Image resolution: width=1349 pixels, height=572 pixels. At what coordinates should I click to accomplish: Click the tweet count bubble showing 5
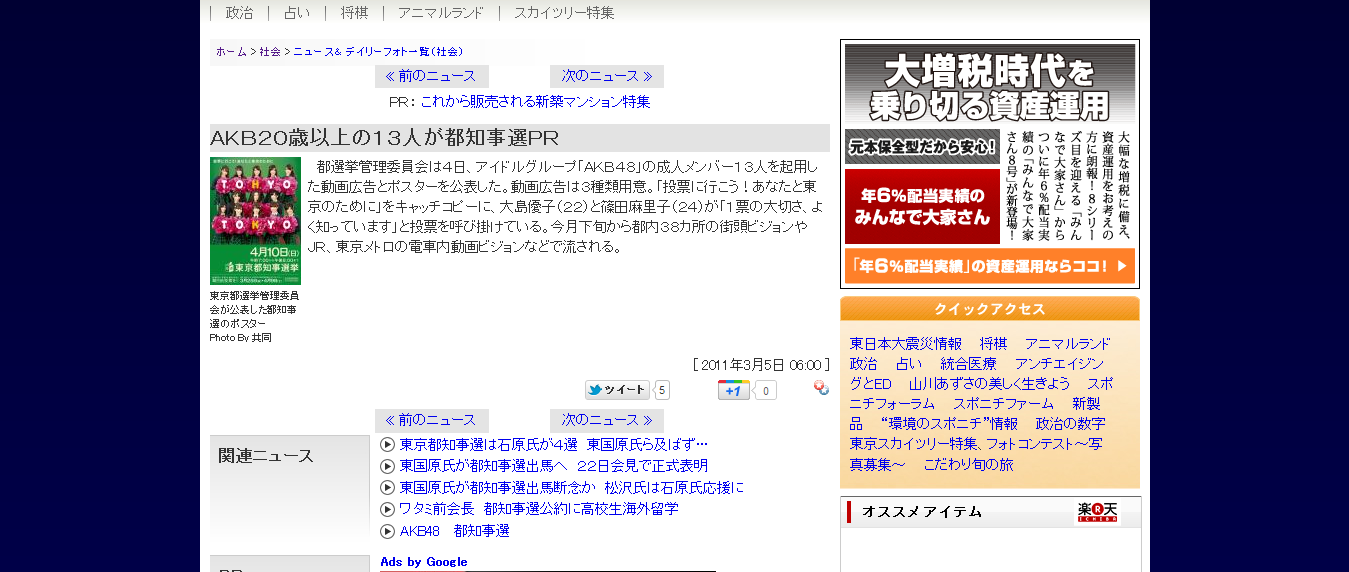pyautogui.click(x=663, y=390)
